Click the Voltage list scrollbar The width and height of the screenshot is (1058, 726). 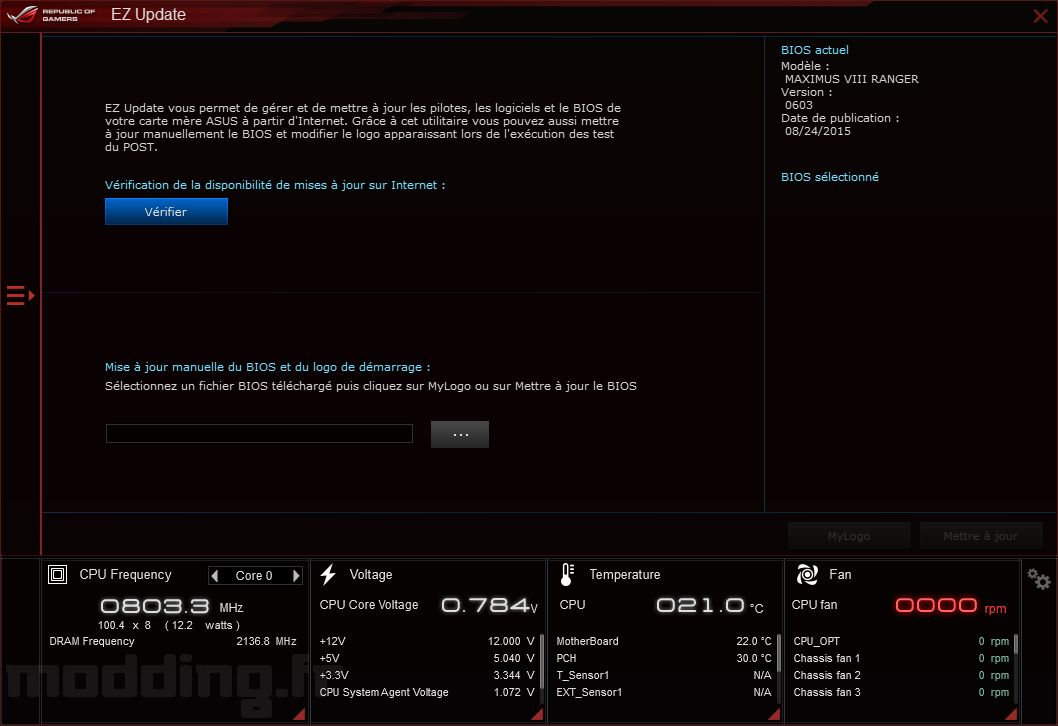(542, 661)
